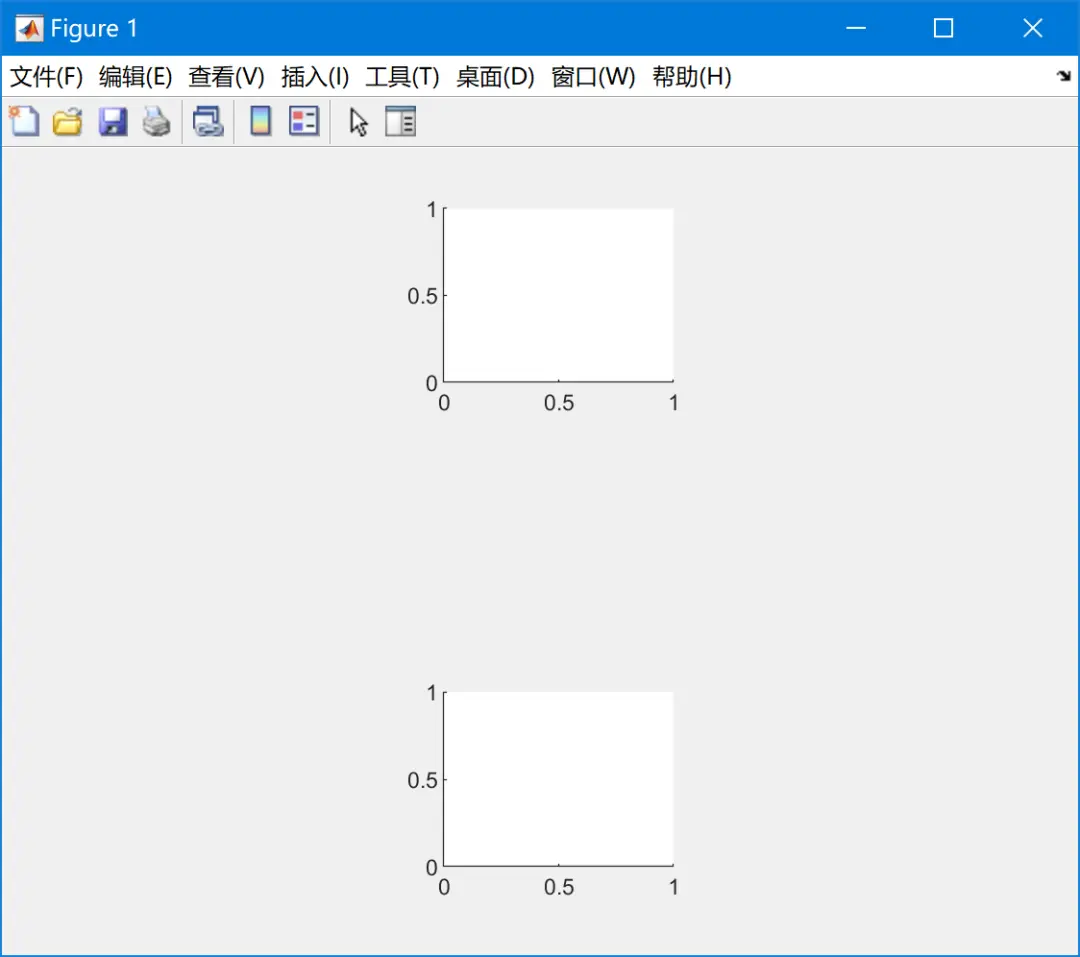This screenshot has height=957, width=1080.
Task: Click the New Figure toolbar icon
Action: coord(25,122)
